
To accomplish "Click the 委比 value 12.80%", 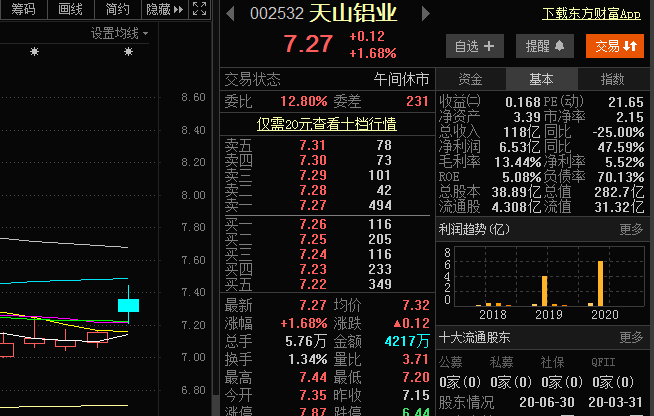I will pyautogui.click(x=304, y=101).
